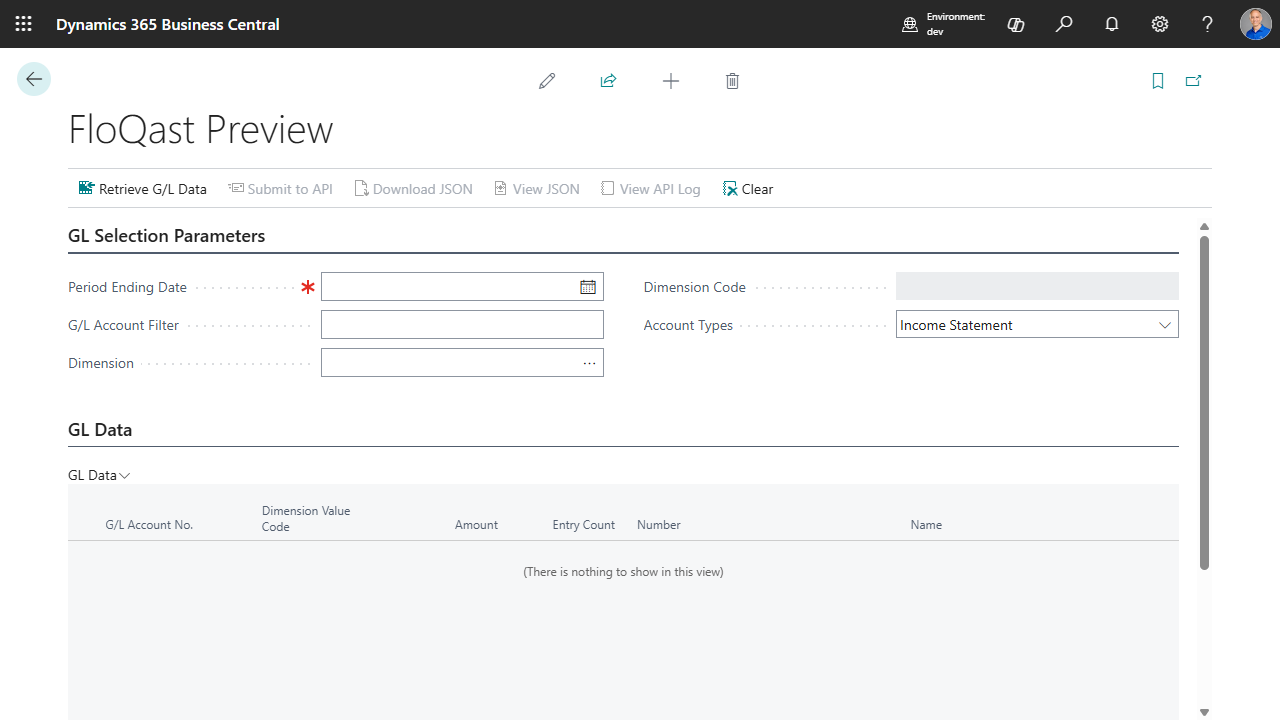Sort by Entry Count column
The height and width of the screenshot is (720, 1280).
click(584, 525)
